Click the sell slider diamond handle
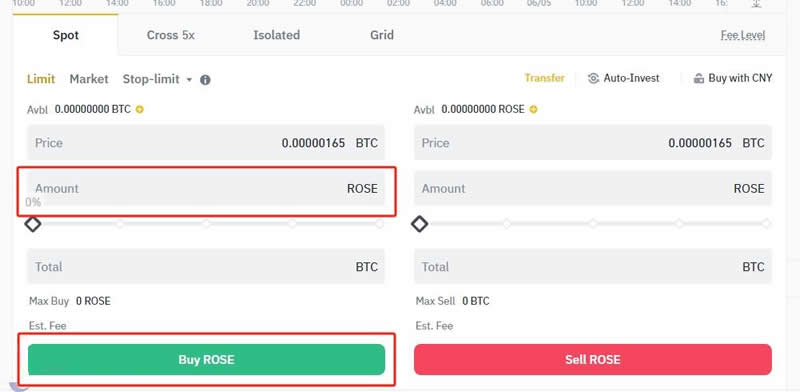The height and width of the screenshot is (392, 800). tap(420, 224)
